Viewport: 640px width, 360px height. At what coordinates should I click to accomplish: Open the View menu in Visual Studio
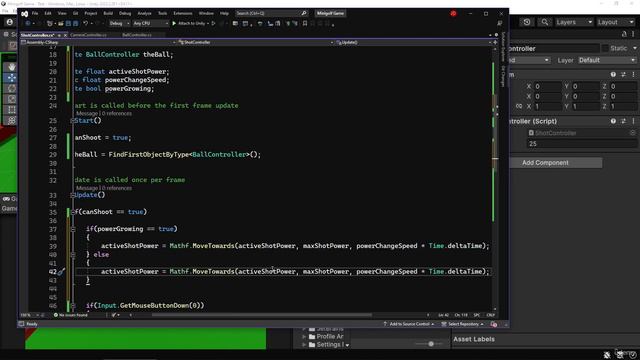point(62,13)
